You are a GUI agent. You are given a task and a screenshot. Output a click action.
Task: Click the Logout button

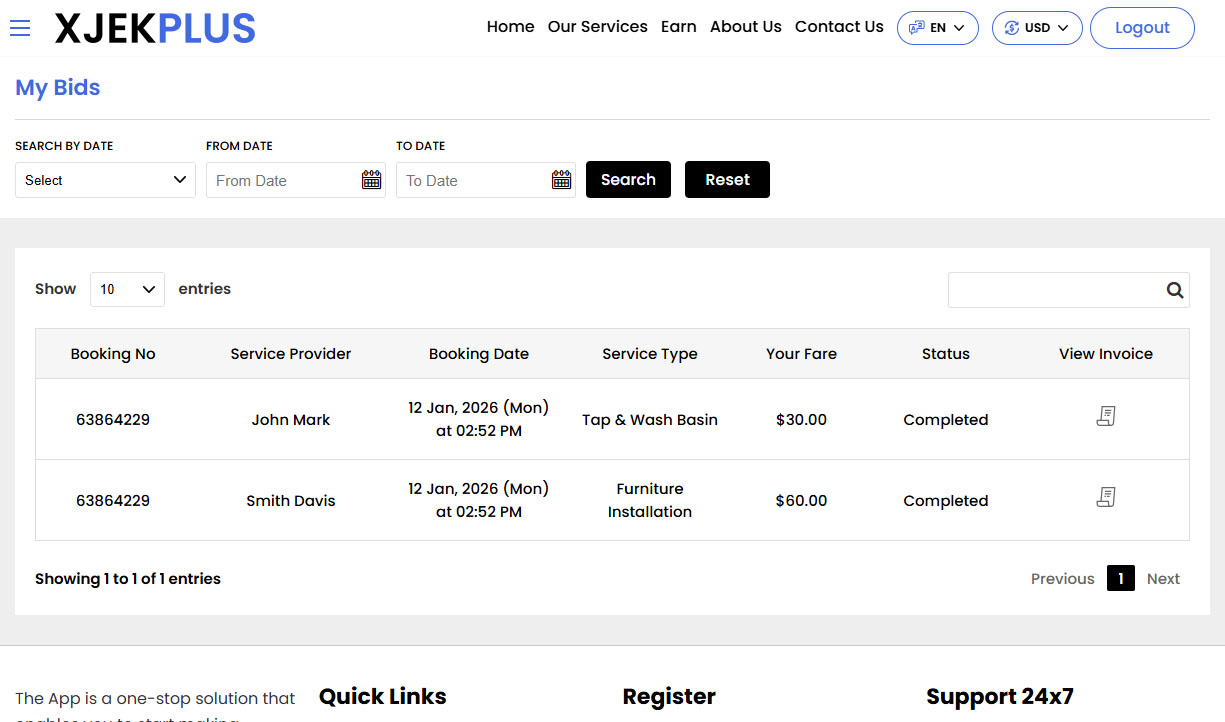point(1141,28)
